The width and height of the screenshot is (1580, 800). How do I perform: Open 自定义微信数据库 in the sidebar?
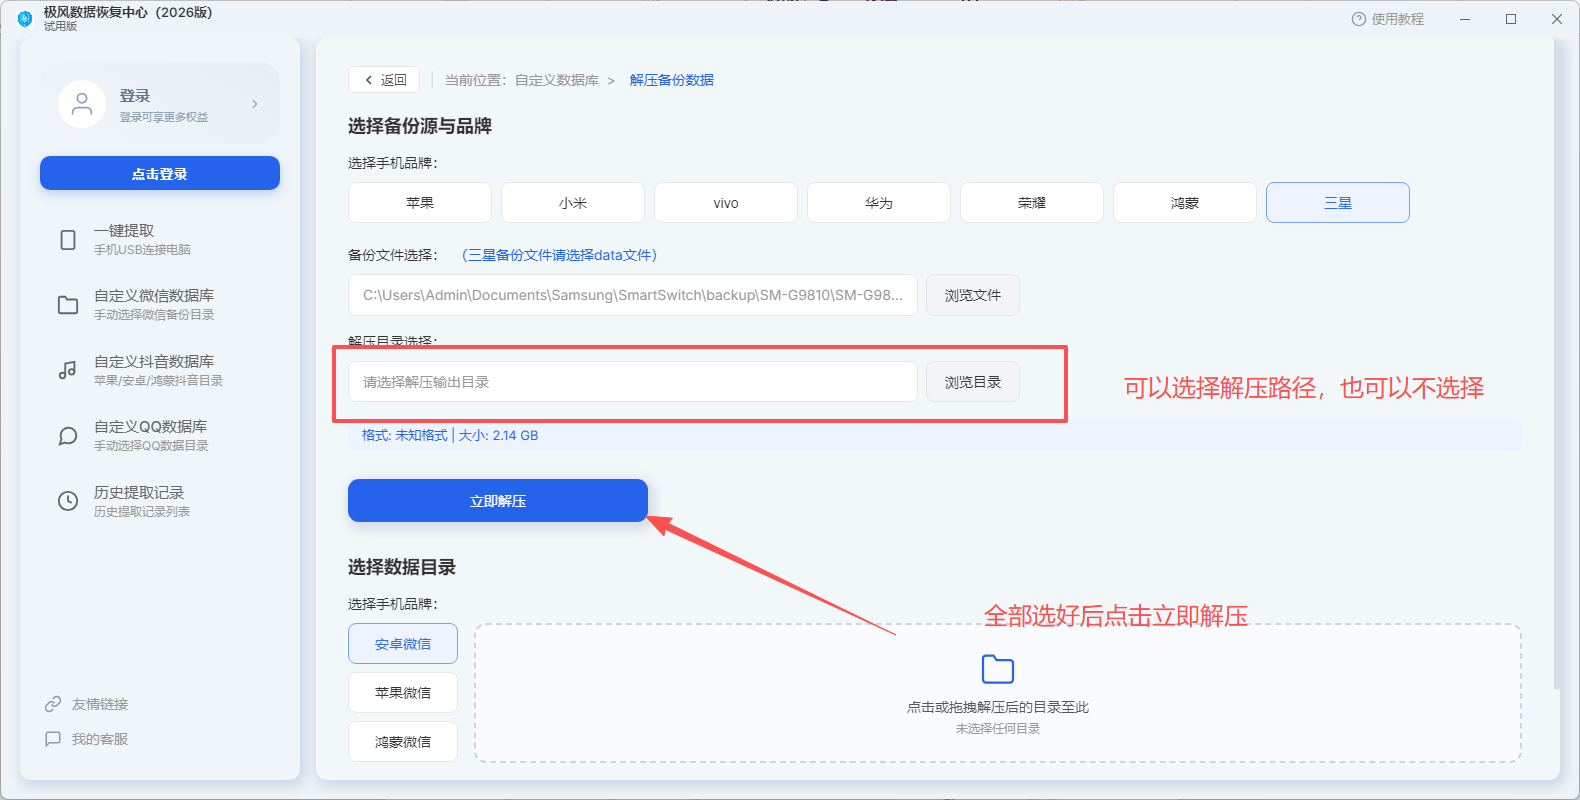click(160, 305)
